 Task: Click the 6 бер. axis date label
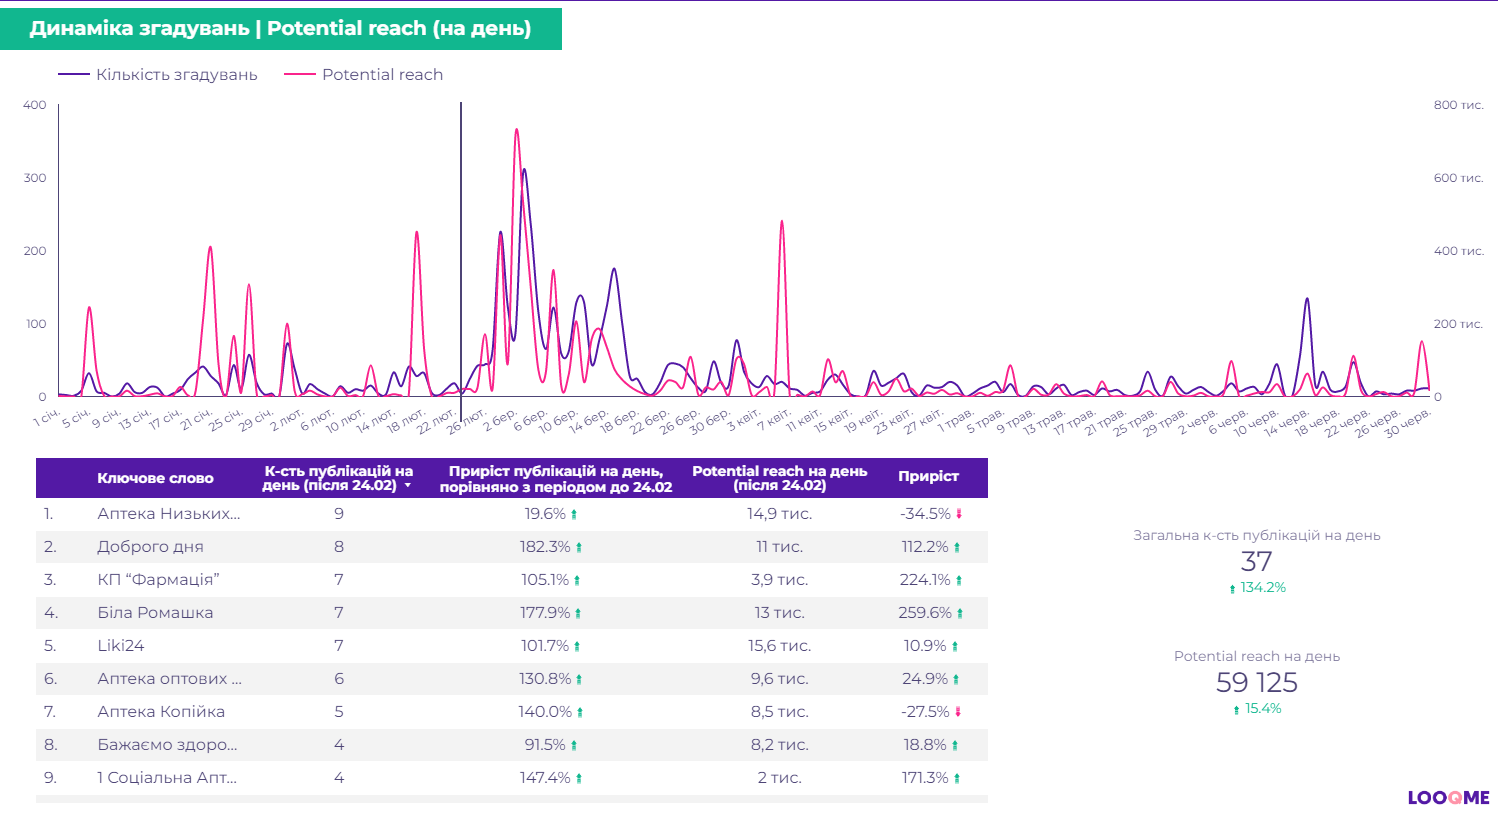point(530,419)
